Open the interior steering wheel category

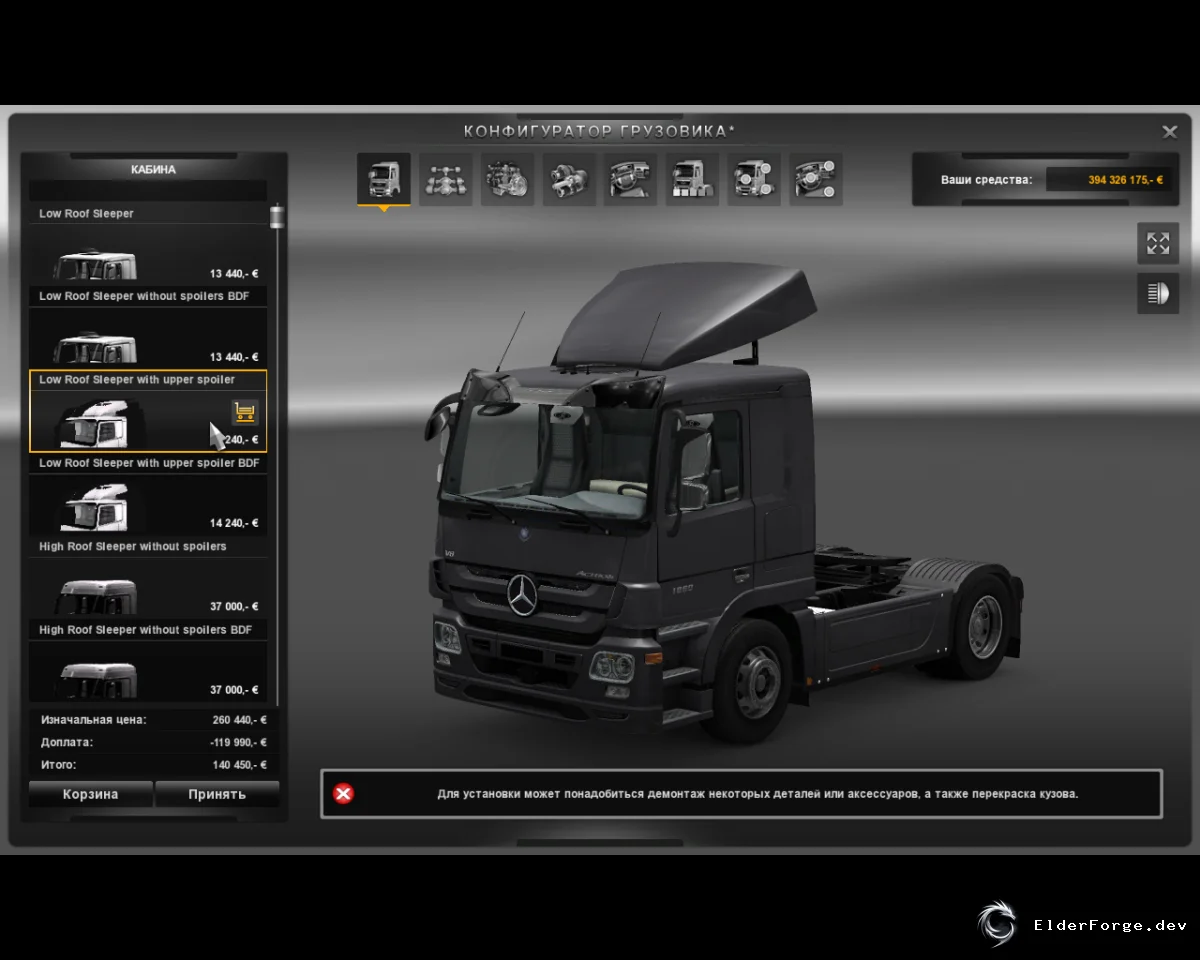[x=631, y=179]
